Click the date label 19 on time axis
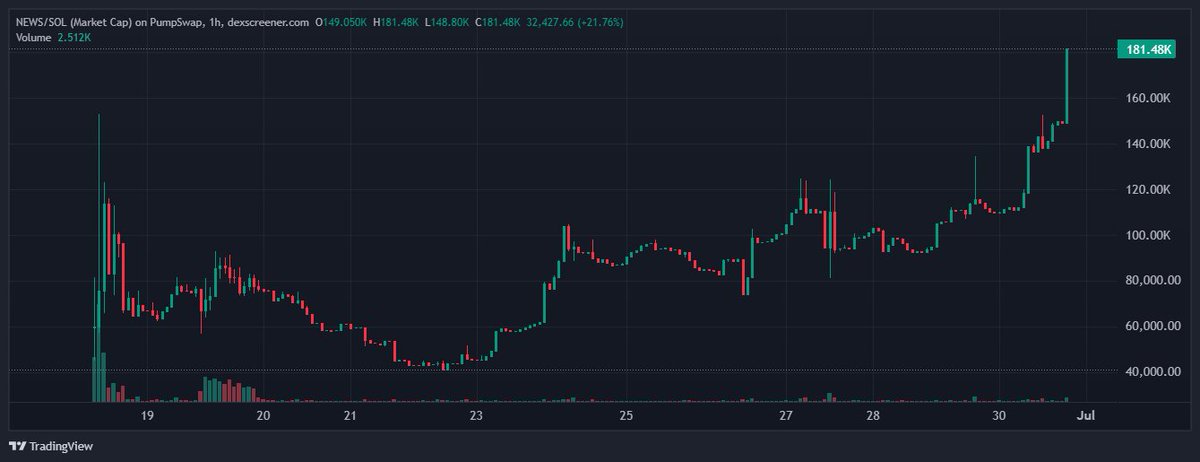The width and height of the screenshot is (1200, 462). point(147,415)
